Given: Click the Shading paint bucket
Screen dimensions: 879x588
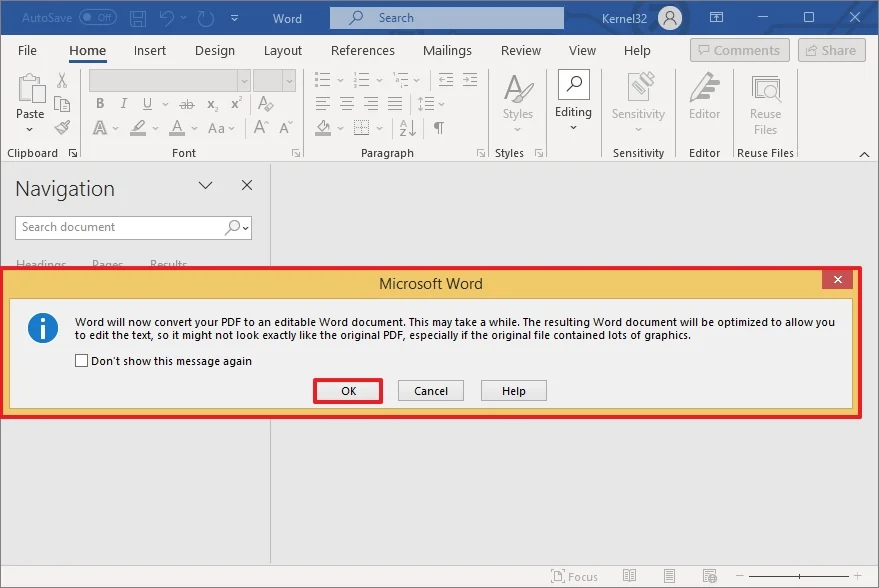Looking at the screenshot, I should [x=323, y=128].
